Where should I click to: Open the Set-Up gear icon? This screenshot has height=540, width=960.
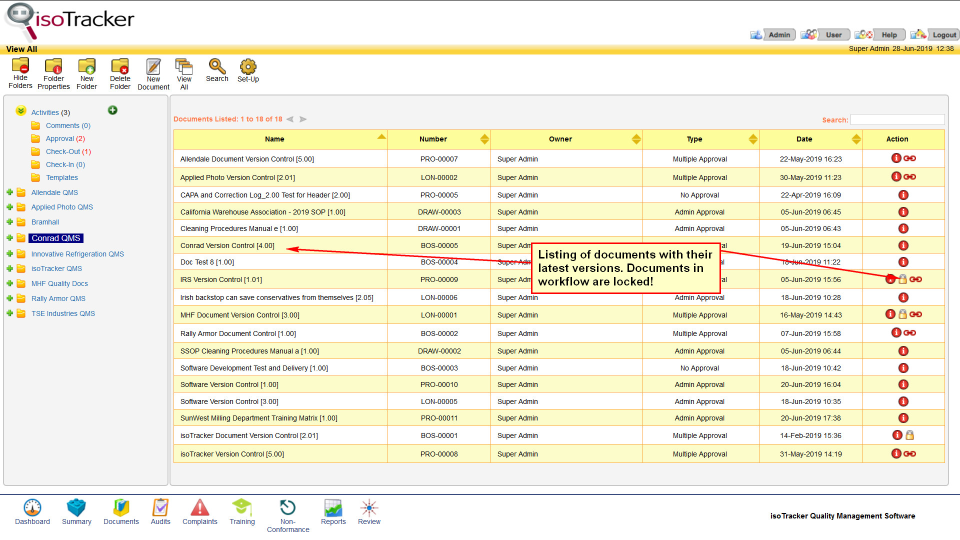click(248, 67)
